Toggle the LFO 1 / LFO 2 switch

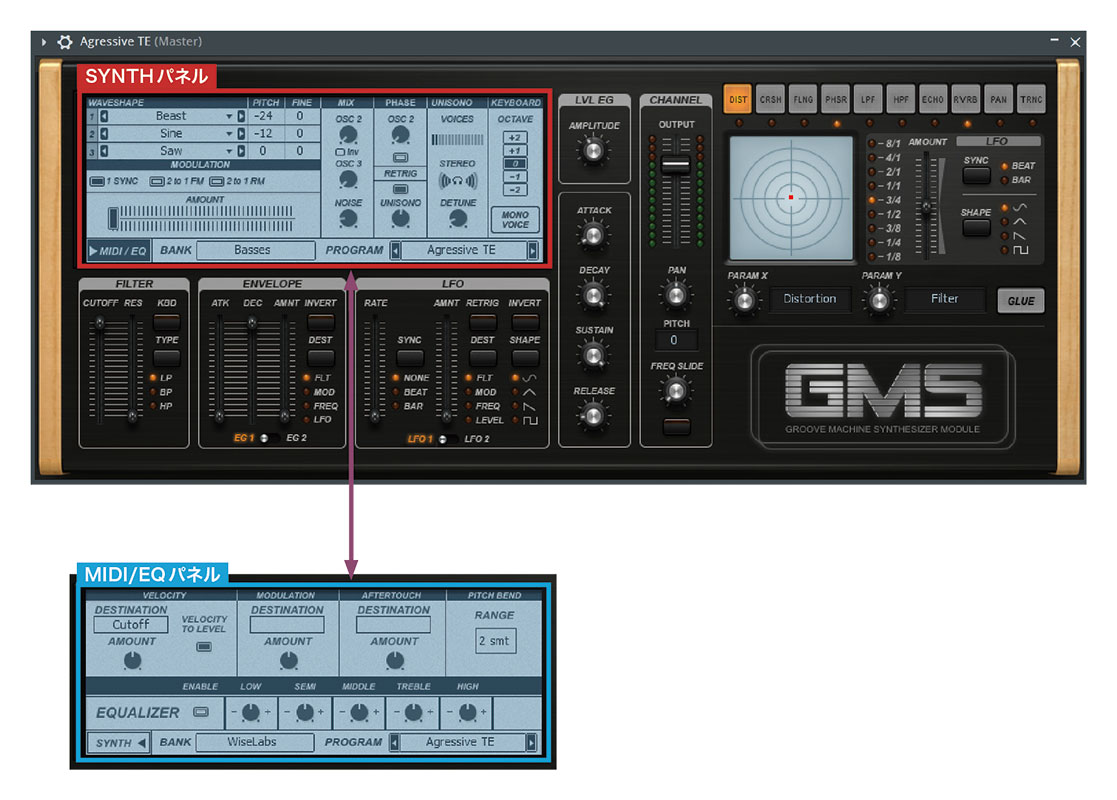(x=447, y=440)
